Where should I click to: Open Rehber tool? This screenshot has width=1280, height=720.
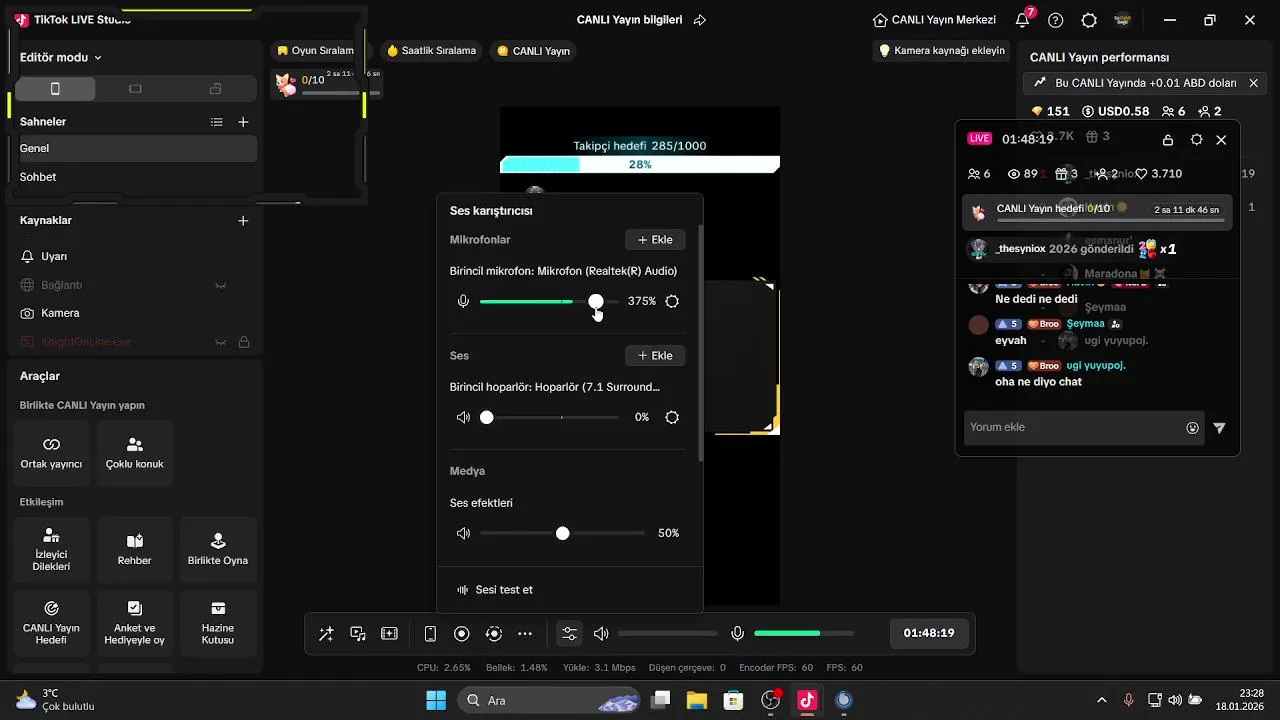click(135, 550)
